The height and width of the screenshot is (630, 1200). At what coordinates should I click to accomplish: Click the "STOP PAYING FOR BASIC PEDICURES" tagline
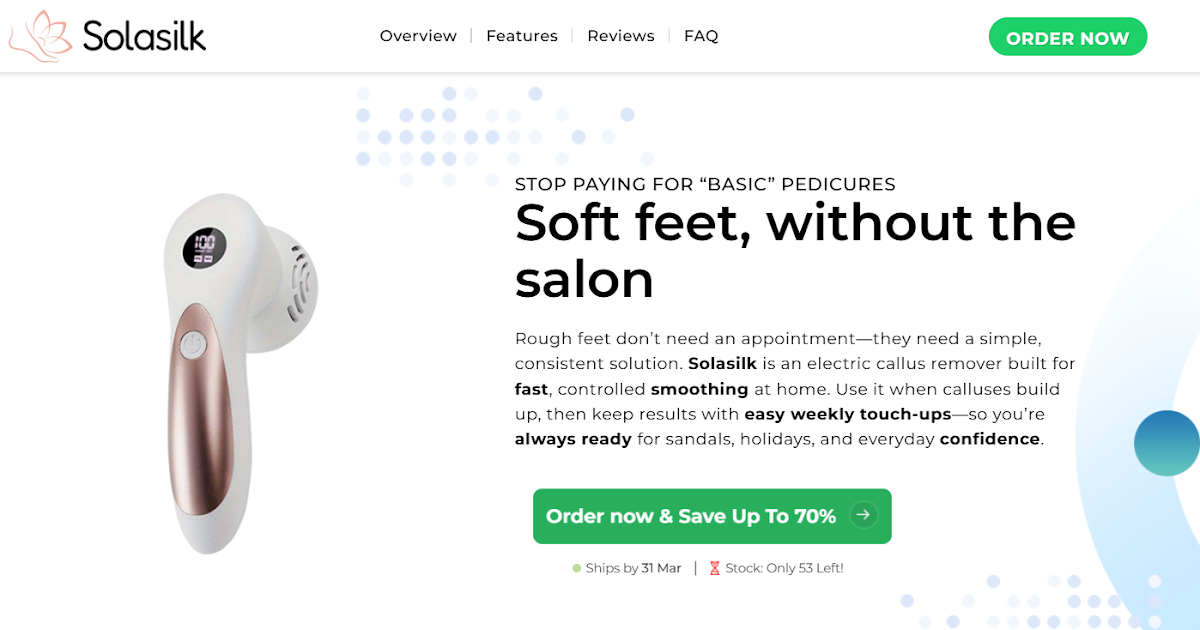pos(705,184)
